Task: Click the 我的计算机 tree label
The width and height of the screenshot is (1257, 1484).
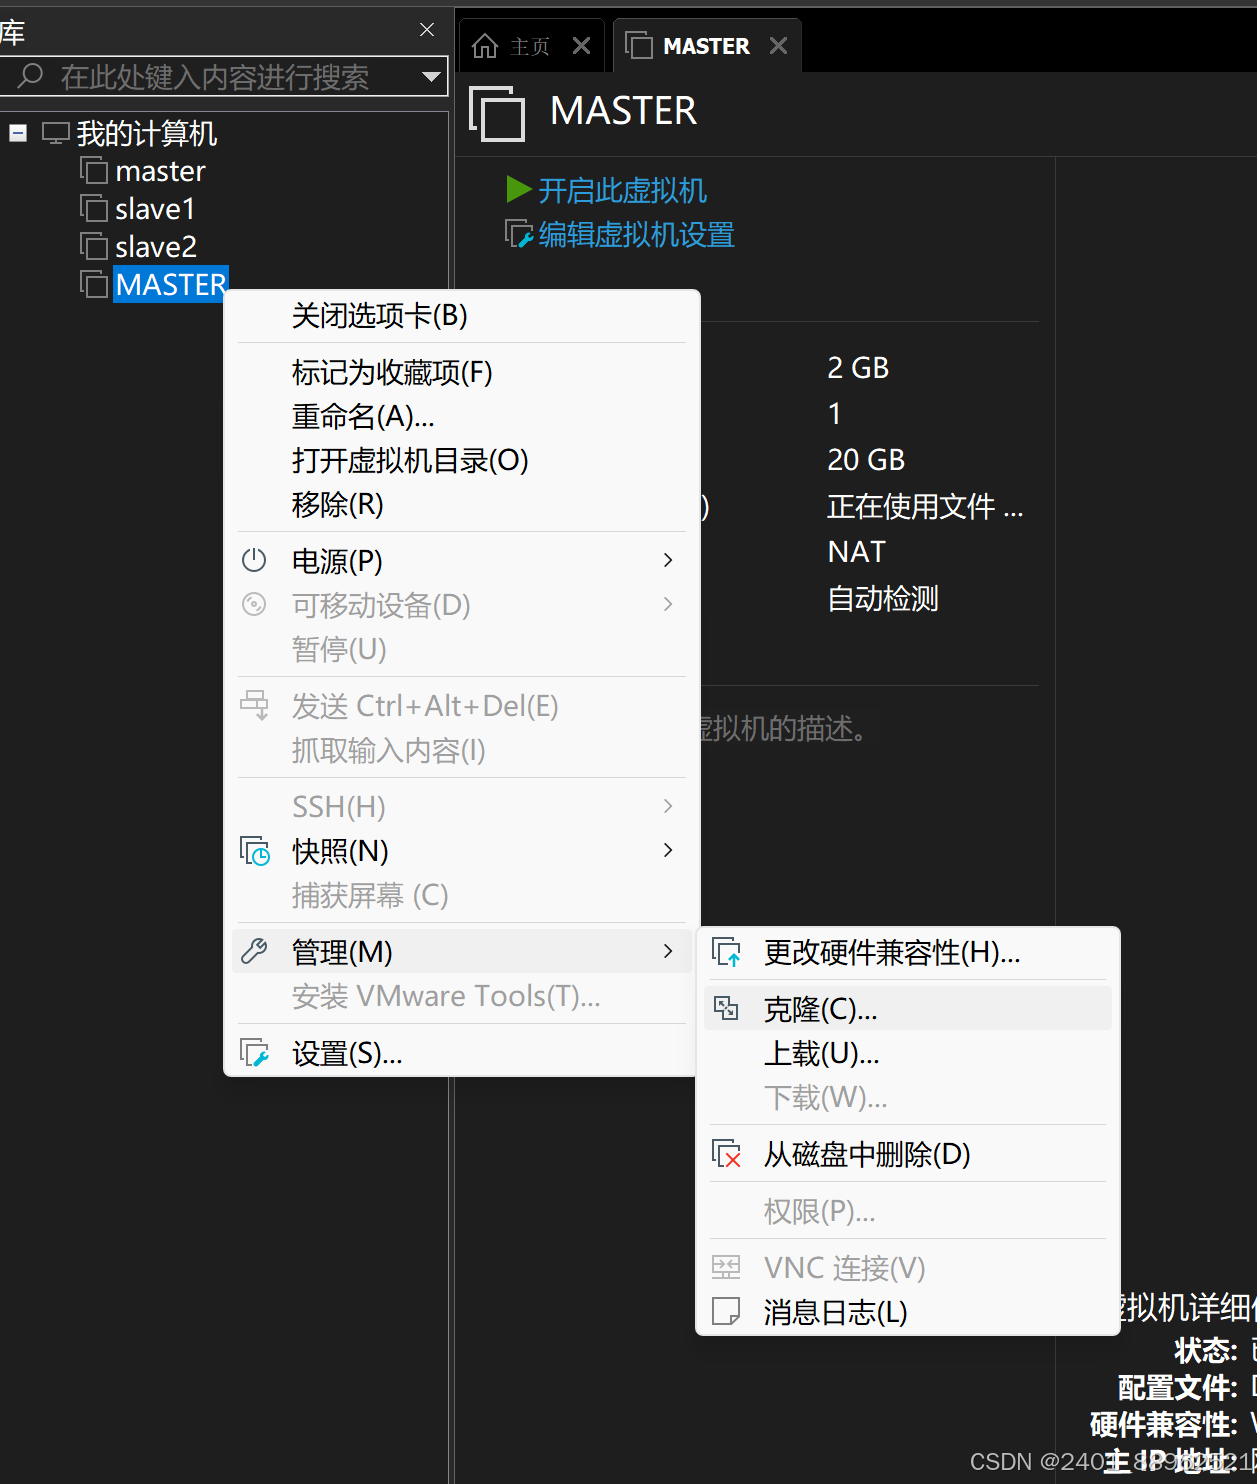Action: pyautogui.click(x=147, y=133)
